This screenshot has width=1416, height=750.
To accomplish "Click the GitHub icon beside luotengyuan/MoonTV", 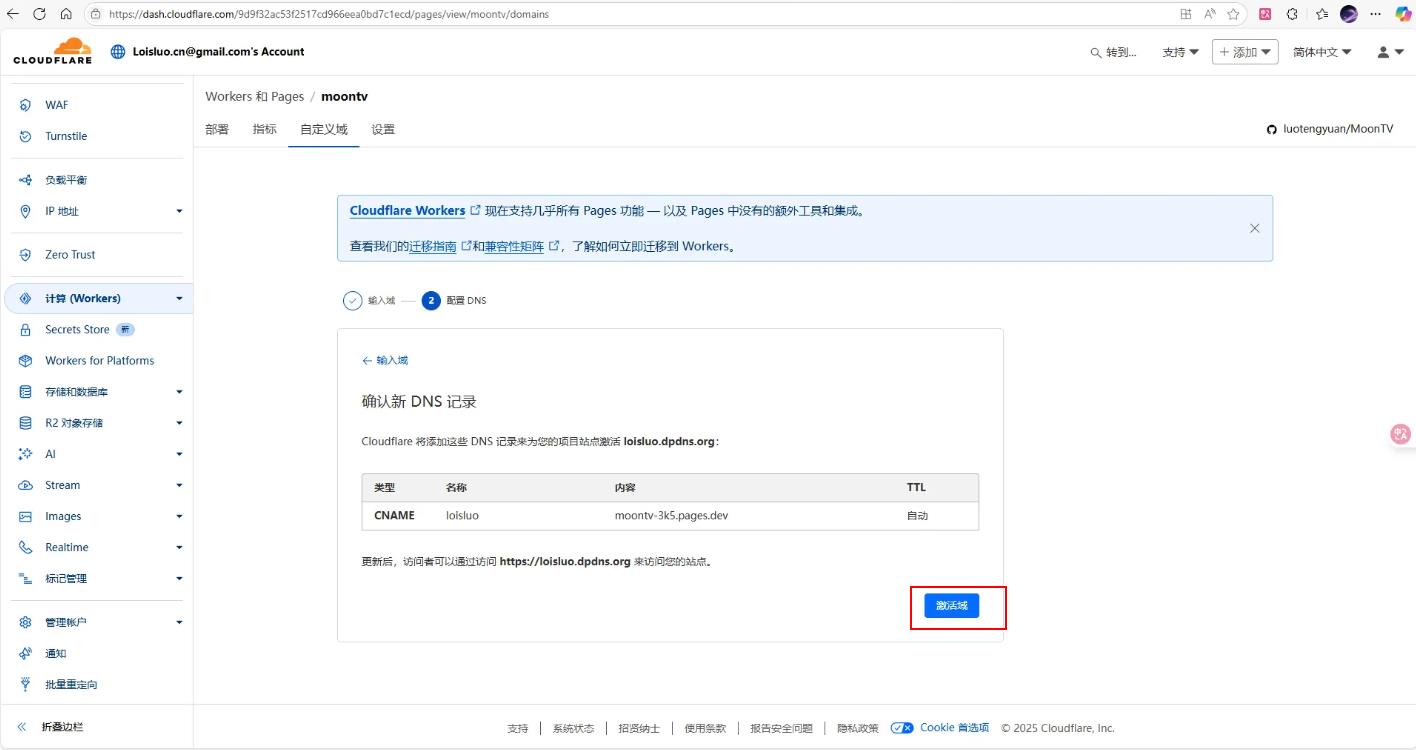I will (1272, 130).
